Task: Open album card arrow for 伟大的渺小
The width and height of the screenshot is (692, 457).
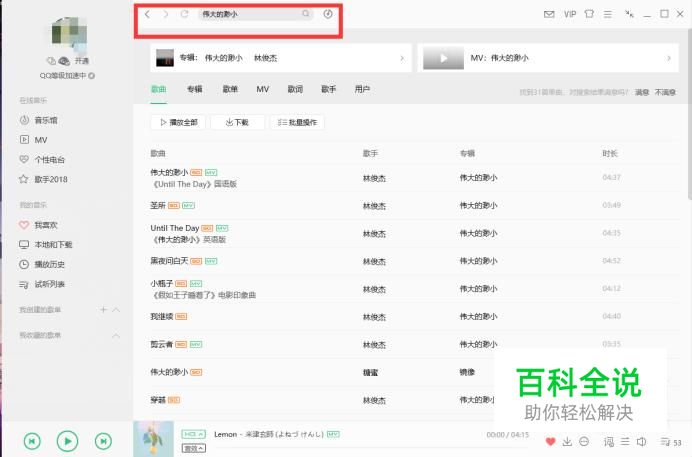Action: pyautogui.click(x=402, y=58)
